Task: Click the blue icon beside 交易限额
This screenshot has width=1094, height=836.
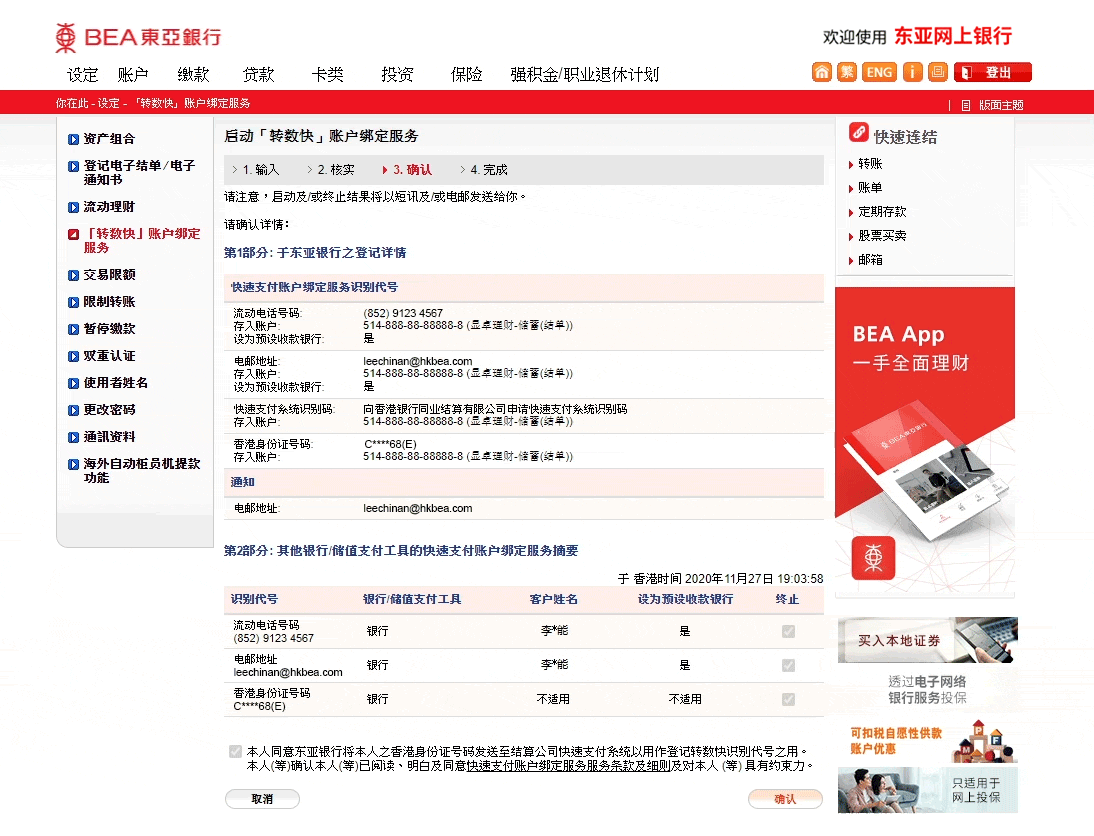Action: tap(73, 276)
